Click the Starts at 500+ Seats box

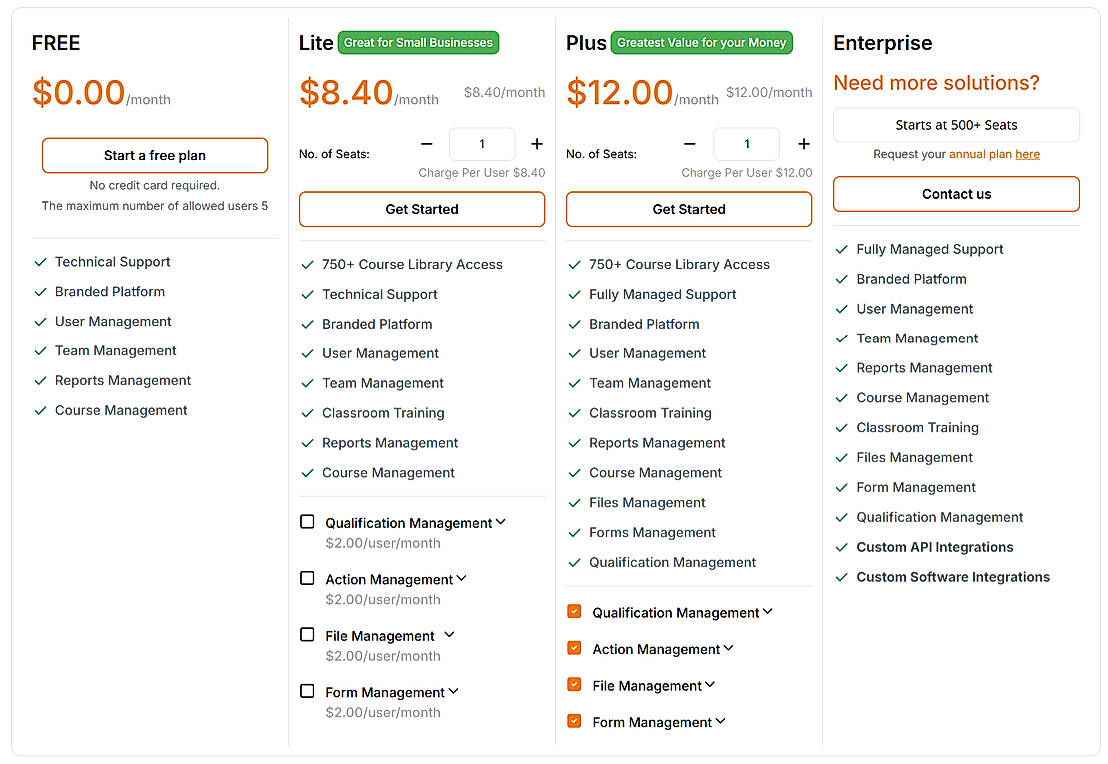tap(956, 125)
